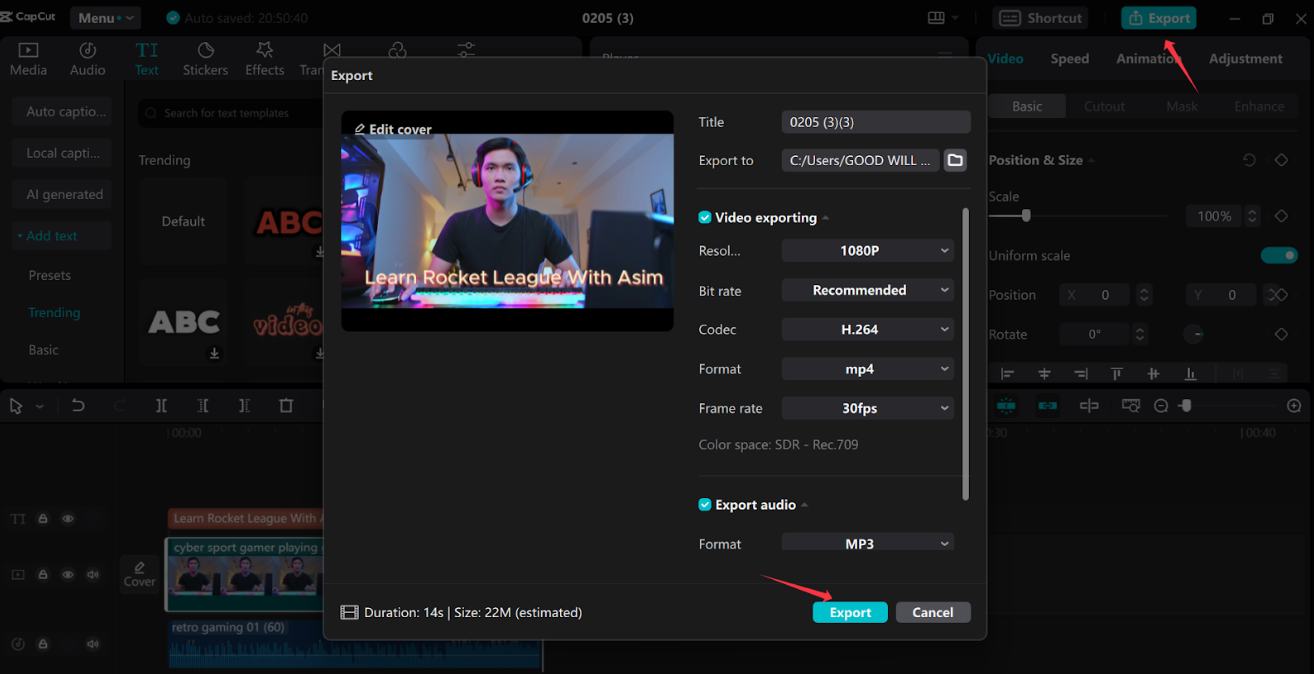Screen dimensions: 1314x674
Task: Toggle the main track magnet snapping
Action: pos(1006,406)
